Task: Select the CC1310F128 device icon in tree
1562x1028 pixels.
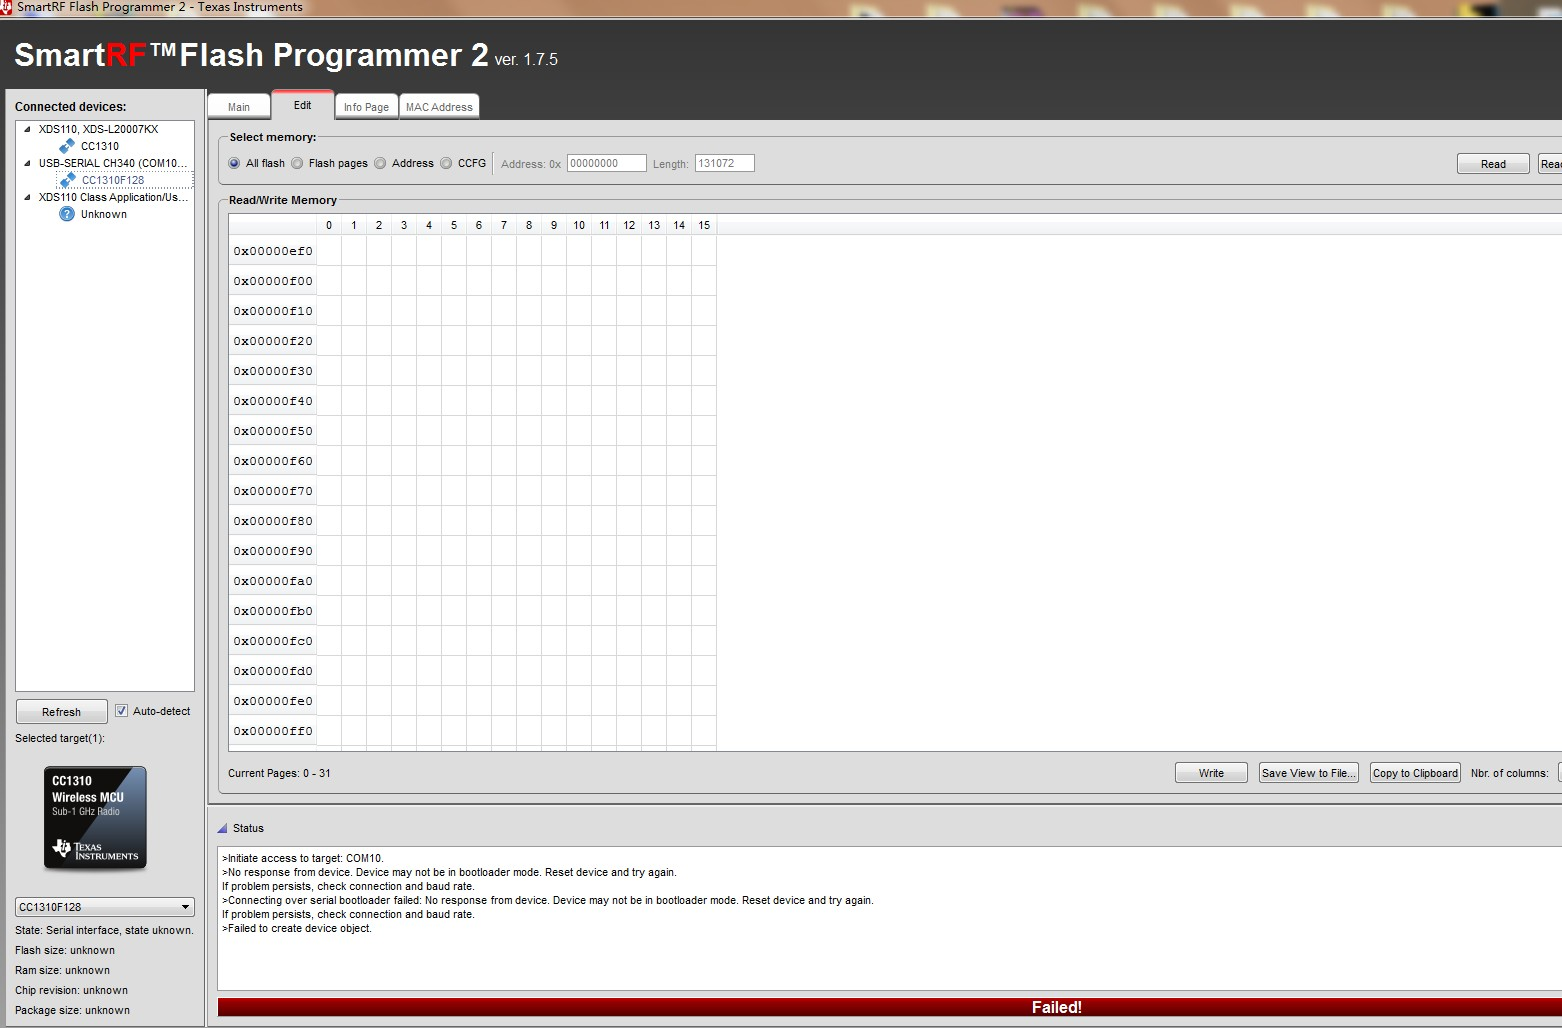Action: point(67,180)
